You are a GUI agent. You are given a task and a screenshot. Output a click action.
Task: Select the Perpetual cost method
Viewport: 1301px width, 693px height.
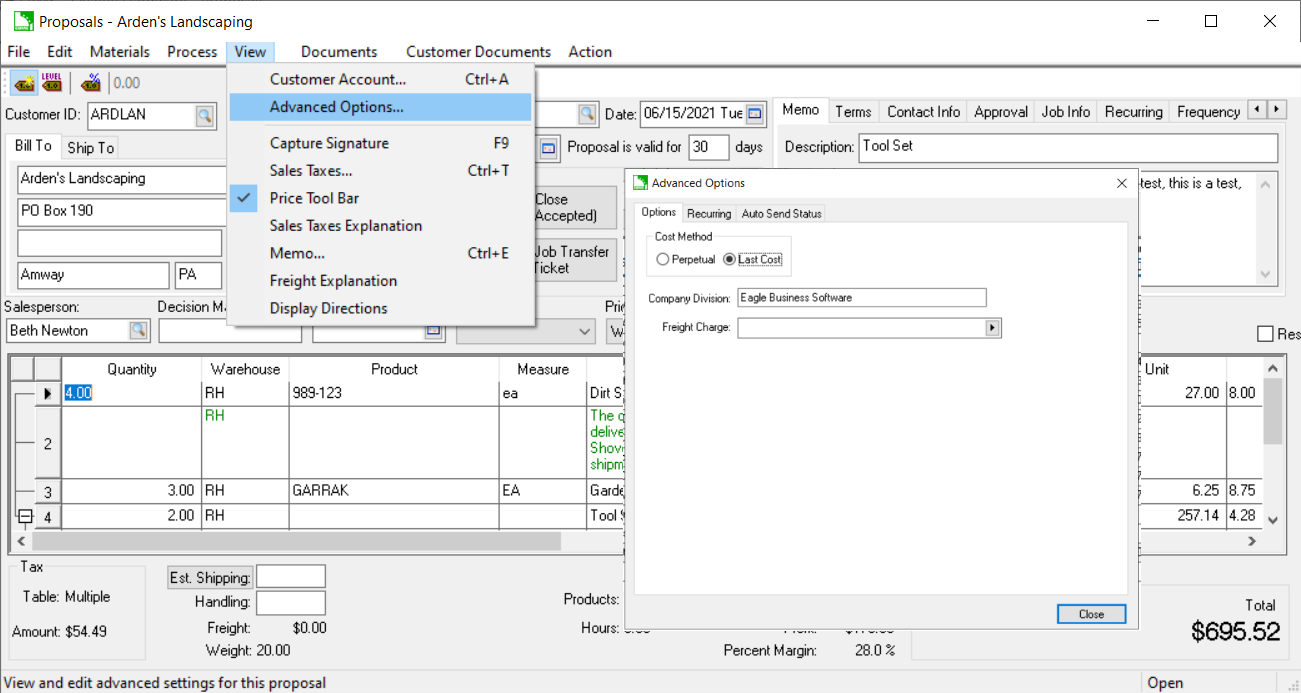pyautogui.click(x=663, y=260)
